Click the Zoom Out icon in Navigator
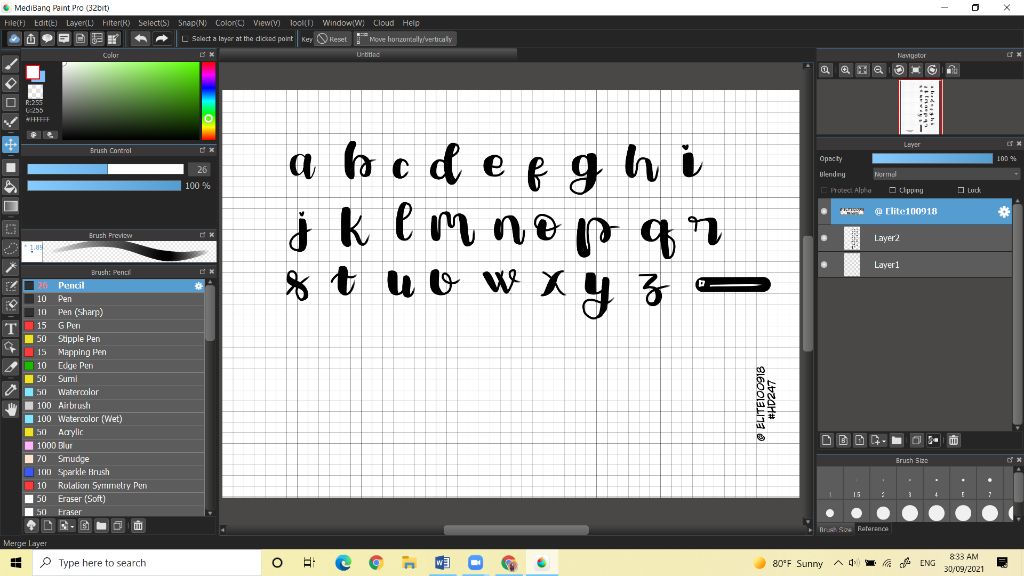1024x576 pixels. pos(879,70)
